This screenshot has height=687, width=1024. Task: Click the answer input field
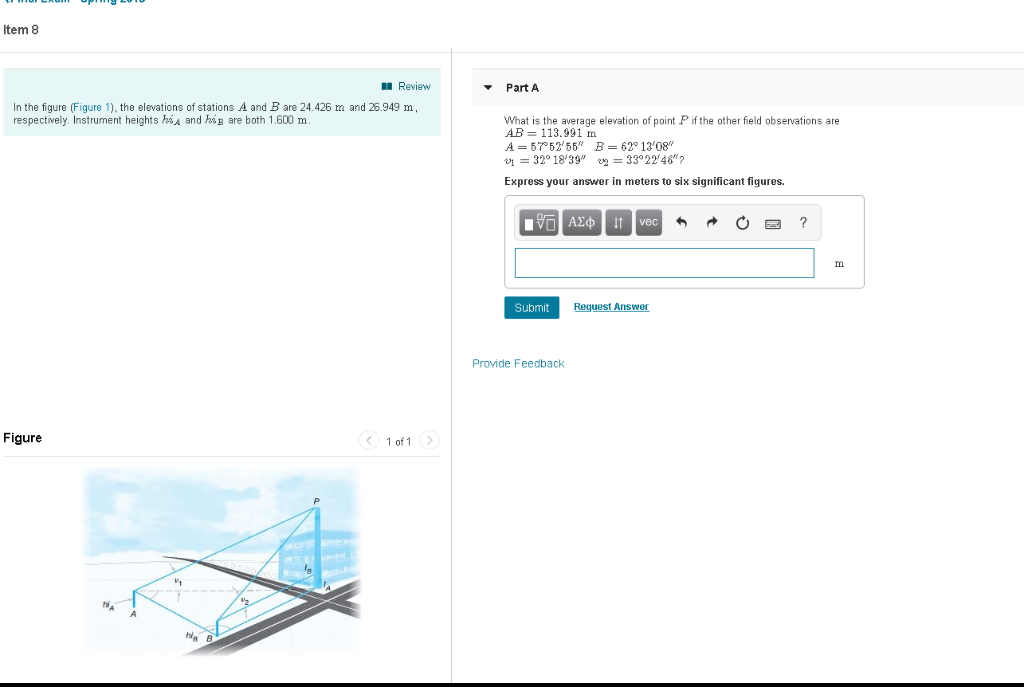[x=664, y=263]
